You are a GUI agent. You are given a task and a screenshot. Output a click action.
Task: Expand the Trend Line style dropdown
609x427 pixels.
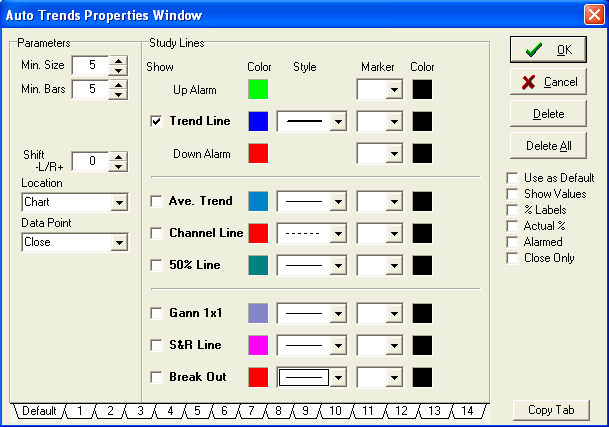click(x=338, y=122)
